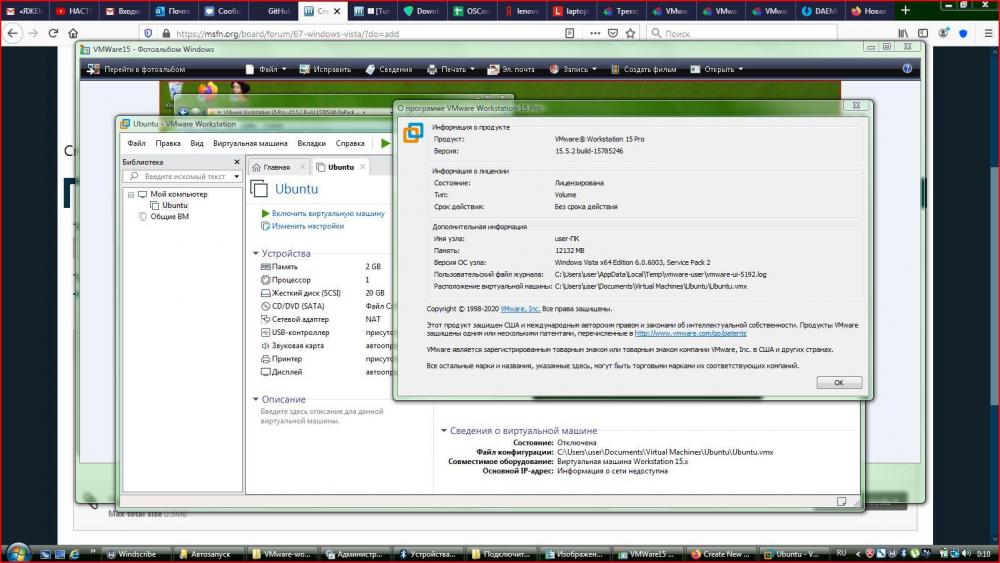1000x563 pixels.
Task: Click Создать фильм in Photo Gallery
Action: pos(643,69)
